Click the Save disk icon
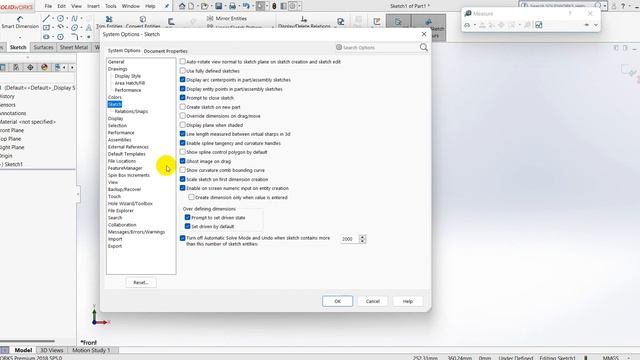The width and height of the screenshot is (640, 360). pyautogui.click(x=219, y=6)
